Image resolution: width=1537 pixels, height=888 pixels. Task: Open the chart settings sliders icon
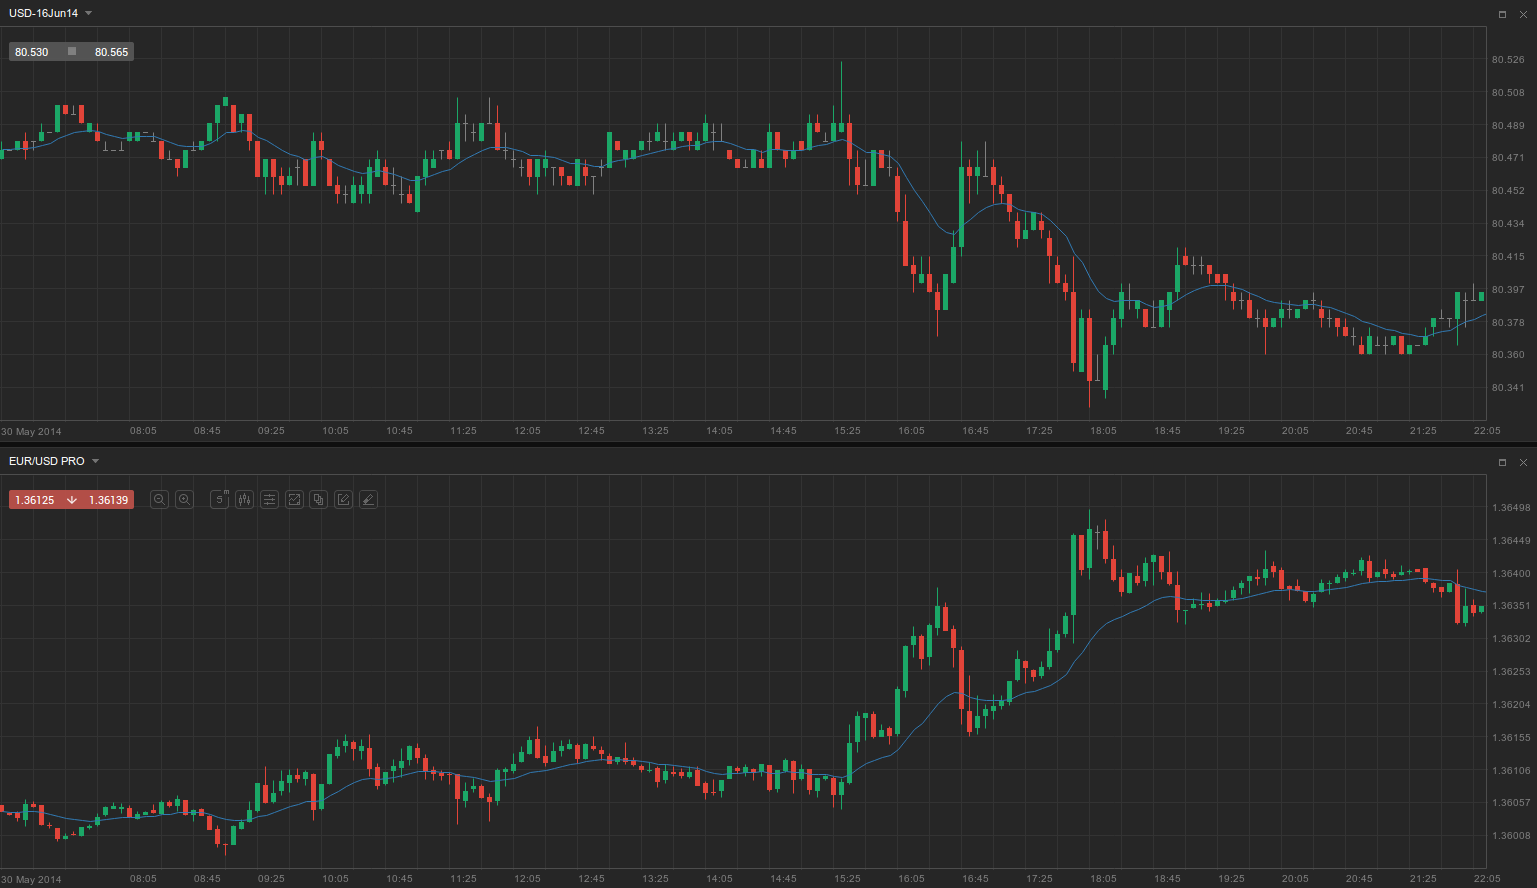(270, 500)
